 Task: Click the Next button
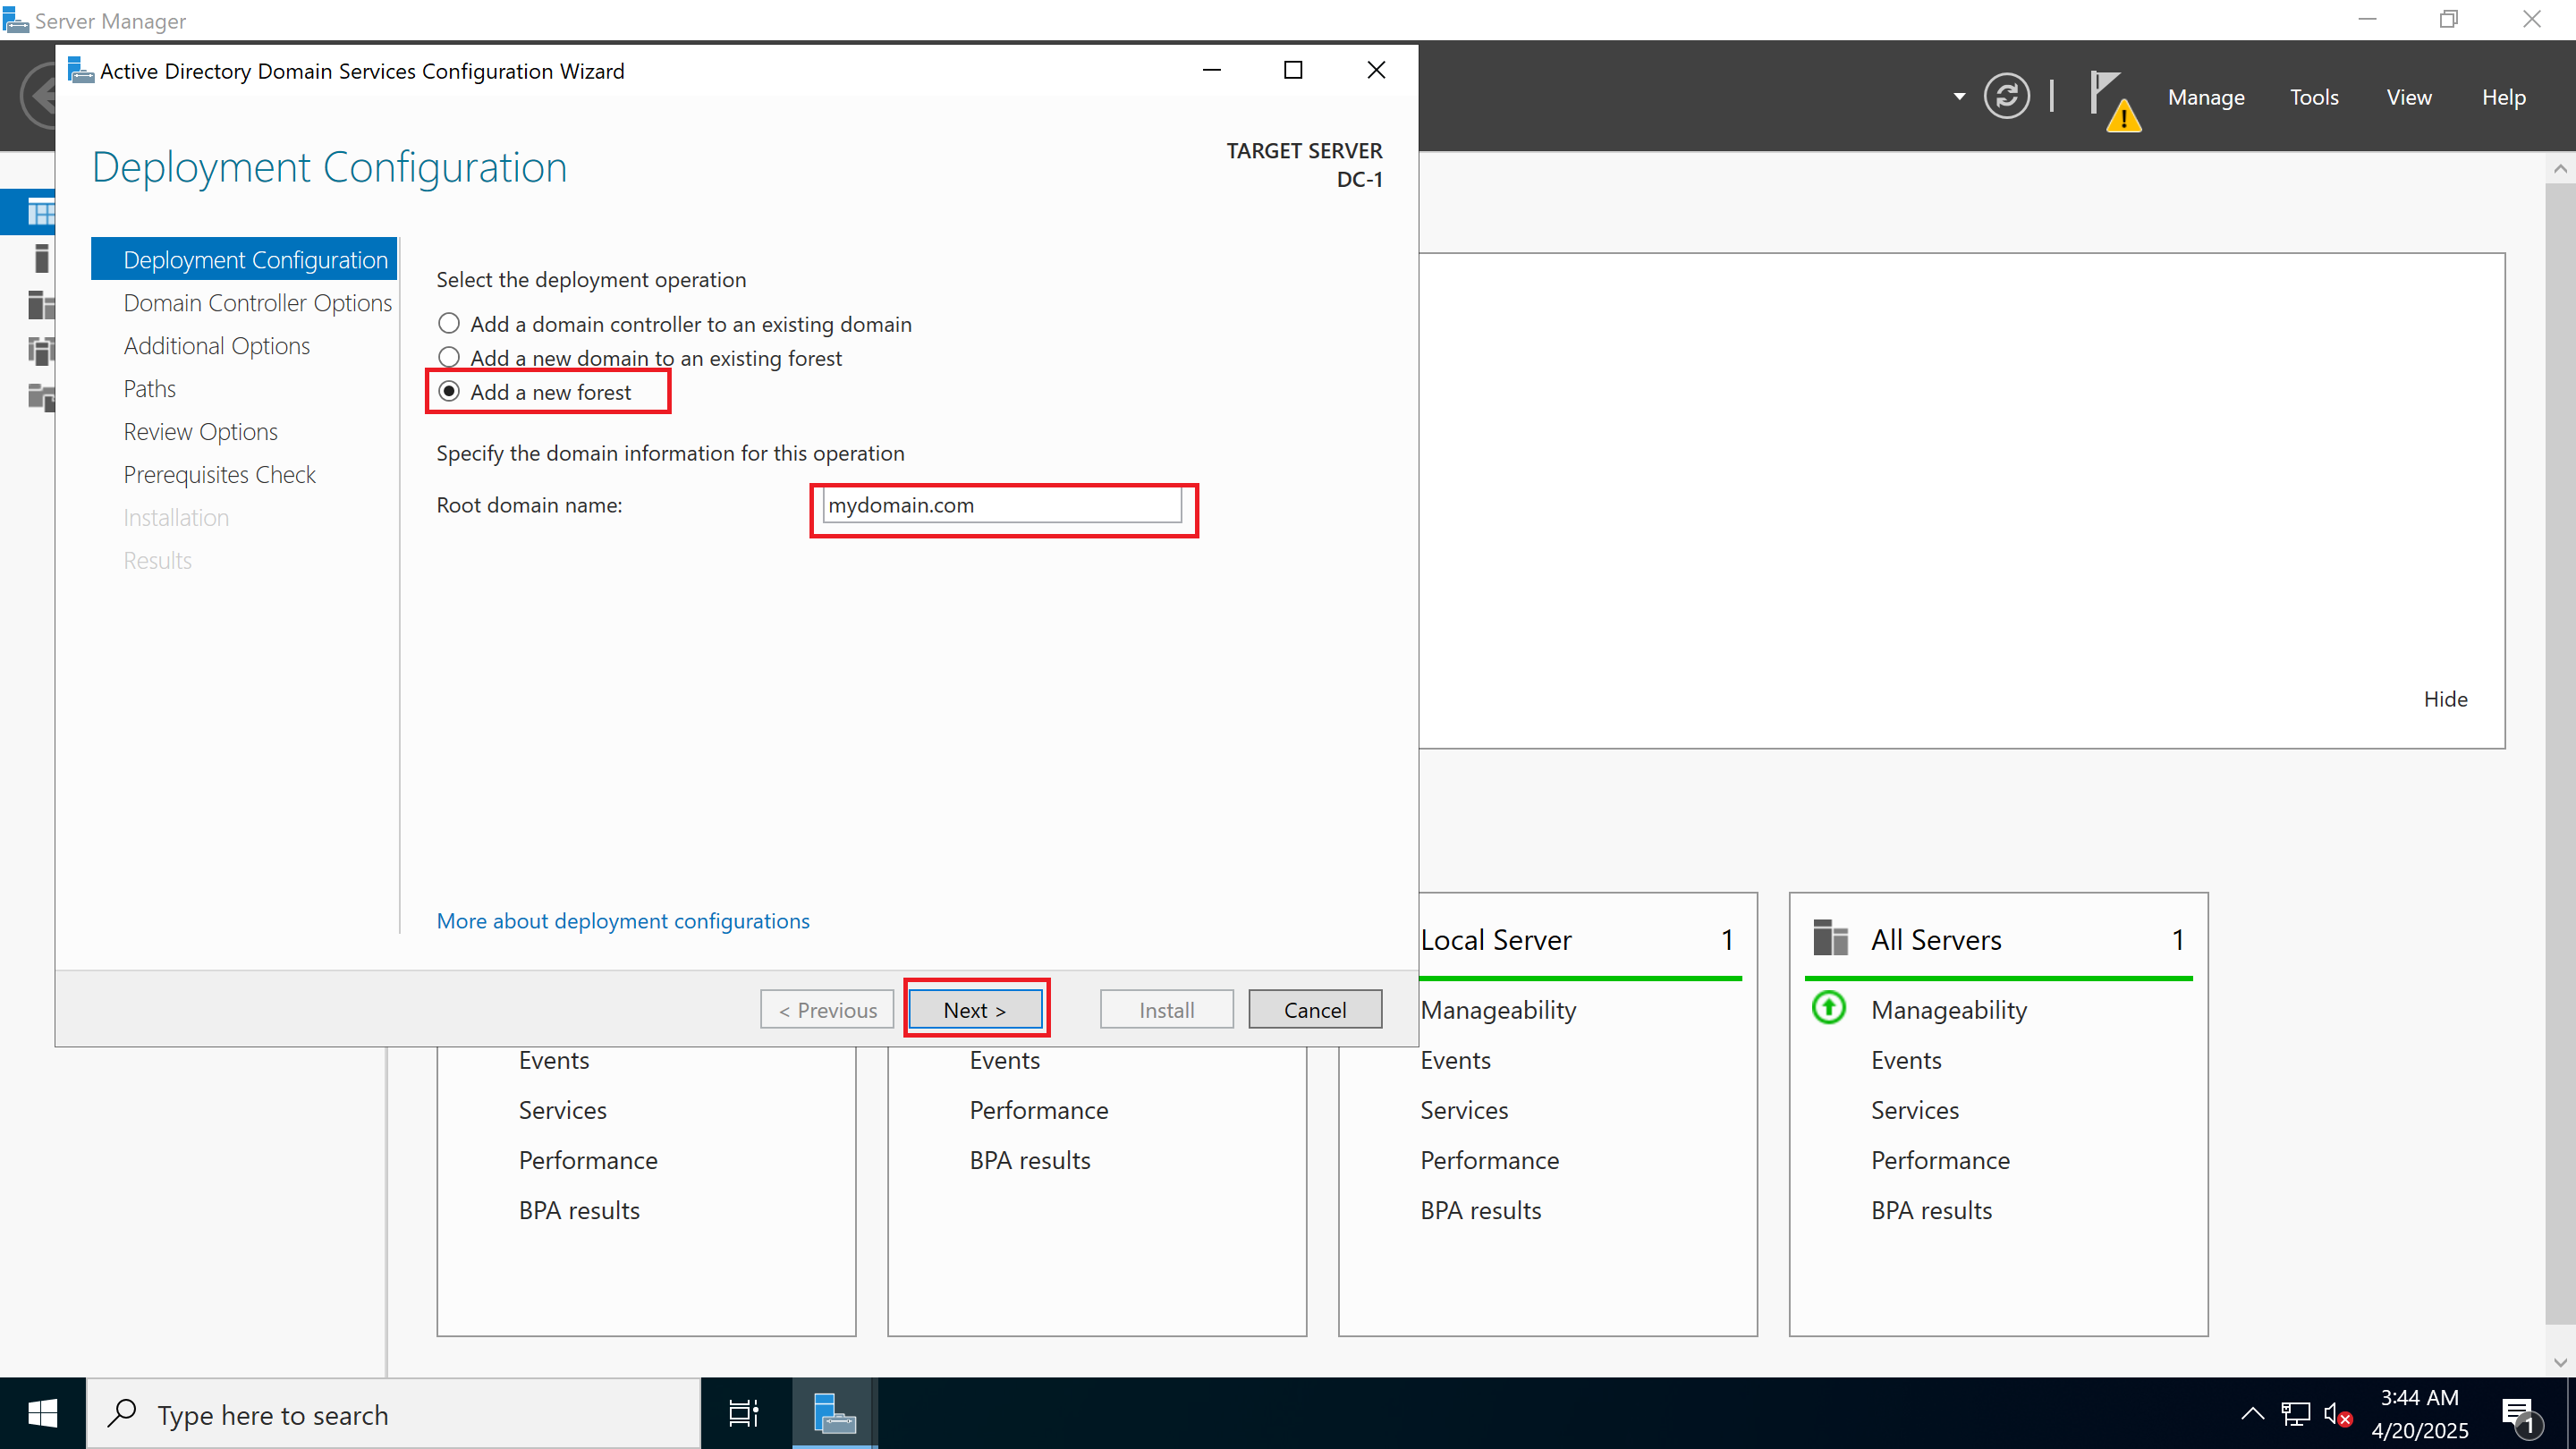[x=975, y=1010]
